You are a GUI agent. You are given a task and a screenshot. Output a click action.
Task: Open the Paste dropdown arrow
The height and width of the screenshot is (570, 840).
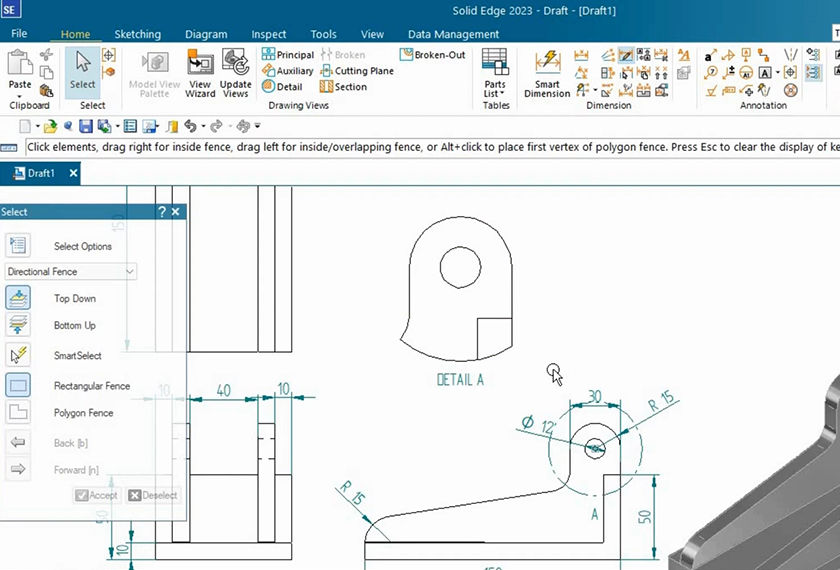19,96
